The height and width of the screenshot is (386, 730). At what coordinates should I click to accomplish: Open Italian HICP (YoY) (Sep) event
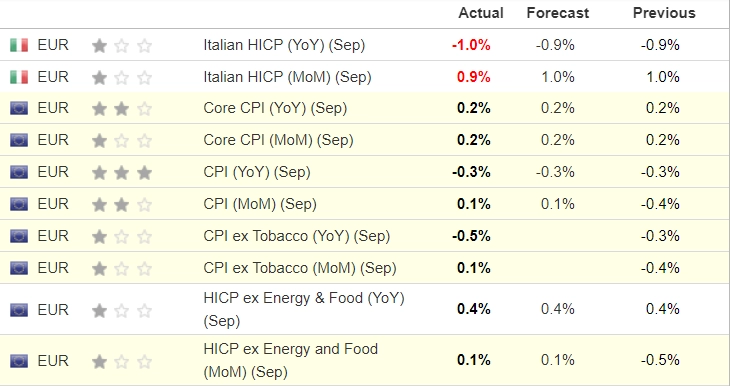(284, 45)
